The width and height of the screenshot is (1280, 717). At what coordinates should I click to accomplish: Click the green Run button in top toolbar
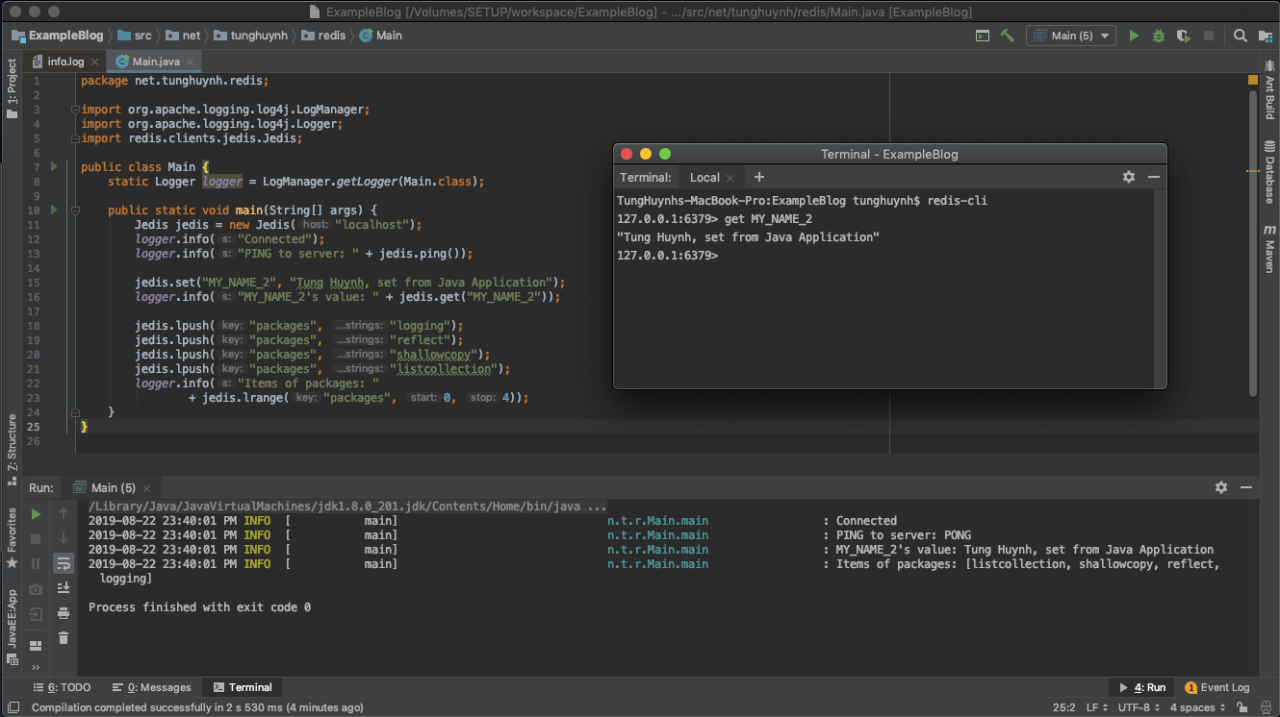[1133, 36]
